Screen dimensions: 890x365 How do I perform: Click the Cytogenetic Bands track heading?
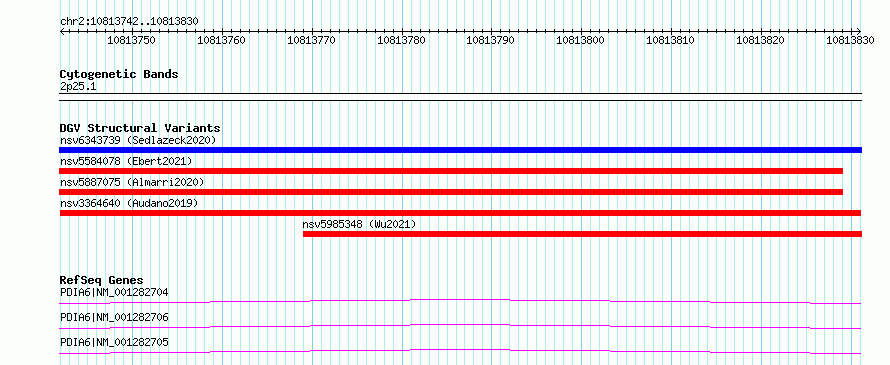click(x=119, y=74)
